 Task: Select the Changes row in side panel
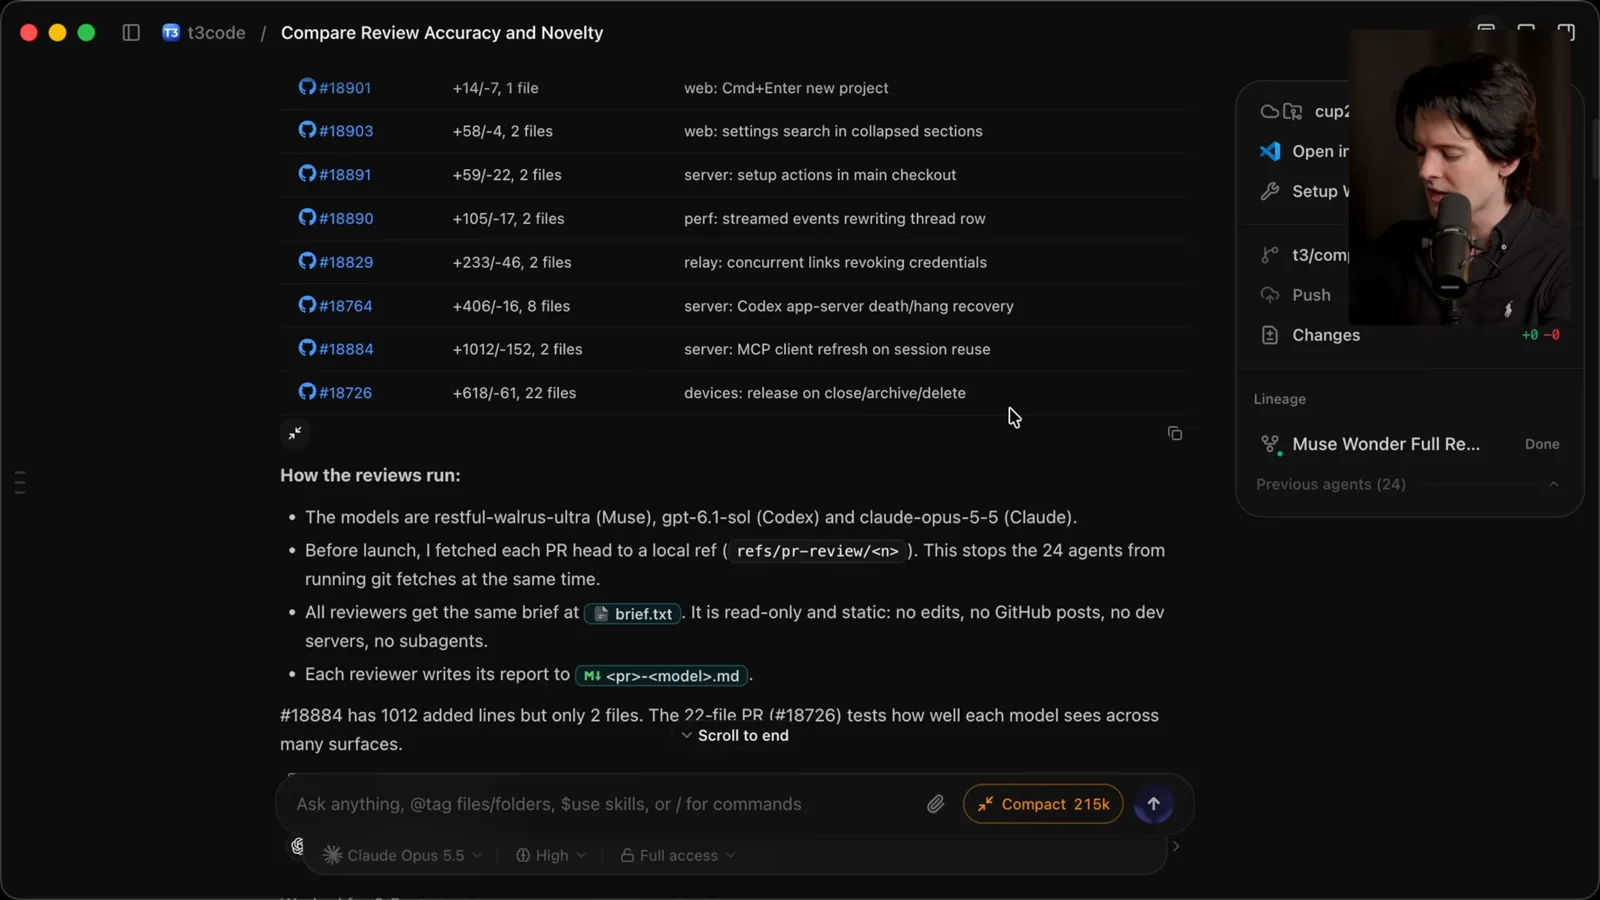coord(1410,335)
